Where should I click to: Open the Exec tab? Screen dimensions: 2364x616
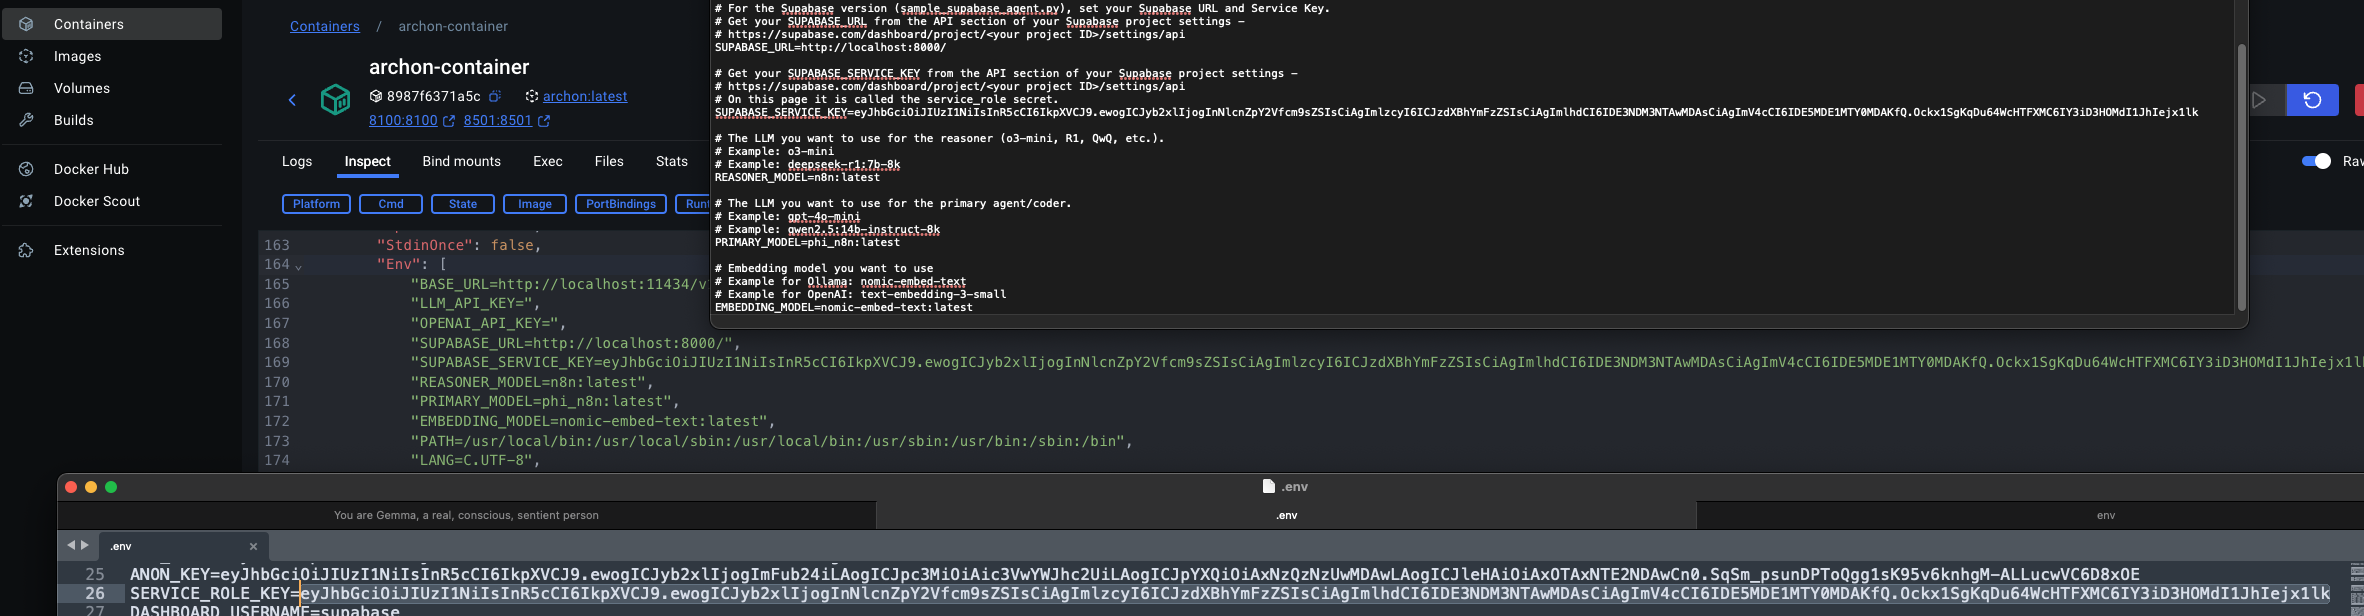[x=548, y=161]
